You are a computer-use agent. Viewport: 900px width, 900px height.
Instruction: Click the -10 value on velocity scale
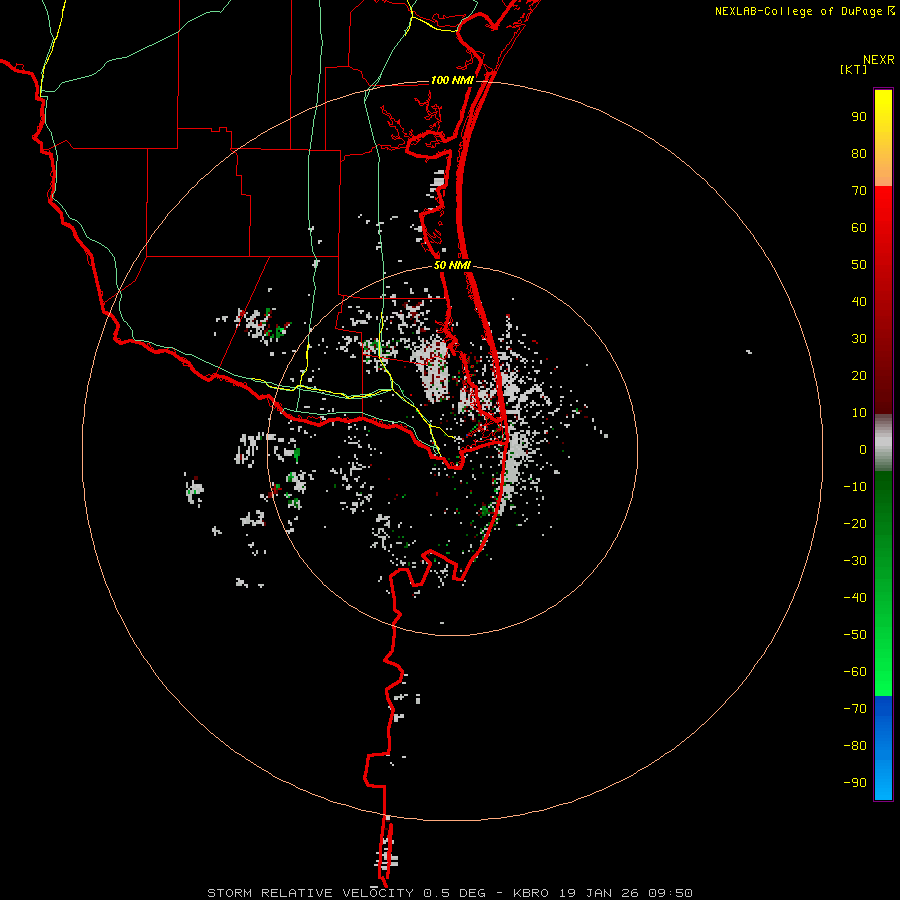click(855, 487)
